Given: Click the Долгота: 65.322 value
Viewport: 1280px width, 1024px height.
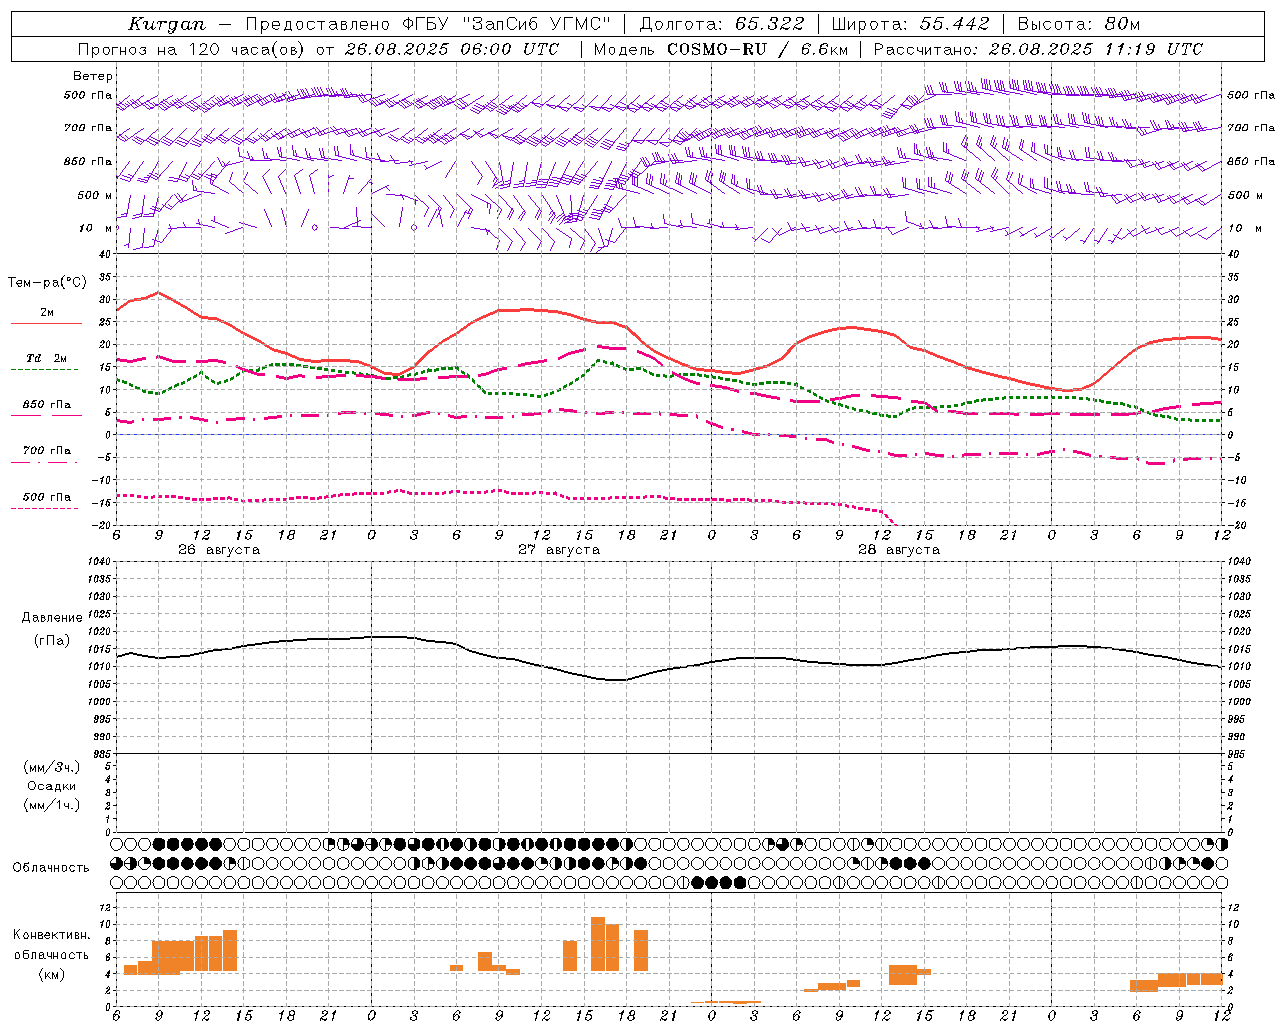Looking at the screenshot, I should tap(722, 24).
